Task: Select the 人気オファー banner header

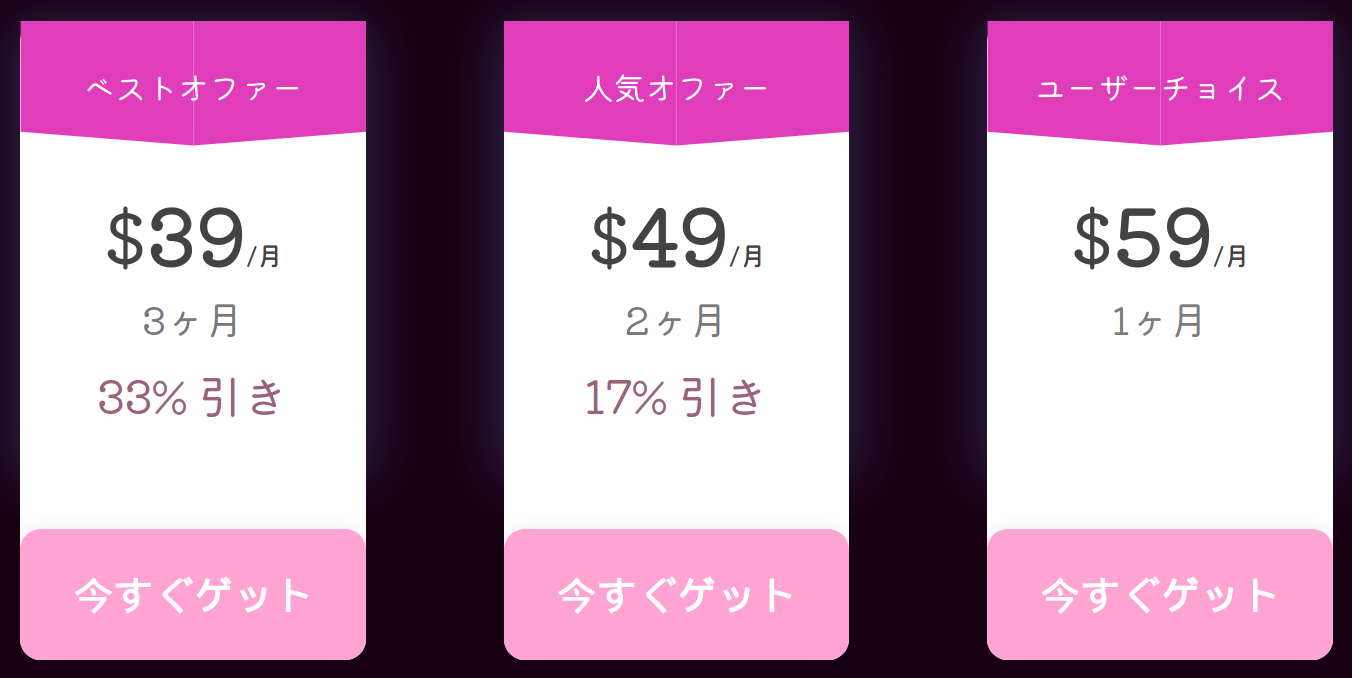Action: point(676,89)
